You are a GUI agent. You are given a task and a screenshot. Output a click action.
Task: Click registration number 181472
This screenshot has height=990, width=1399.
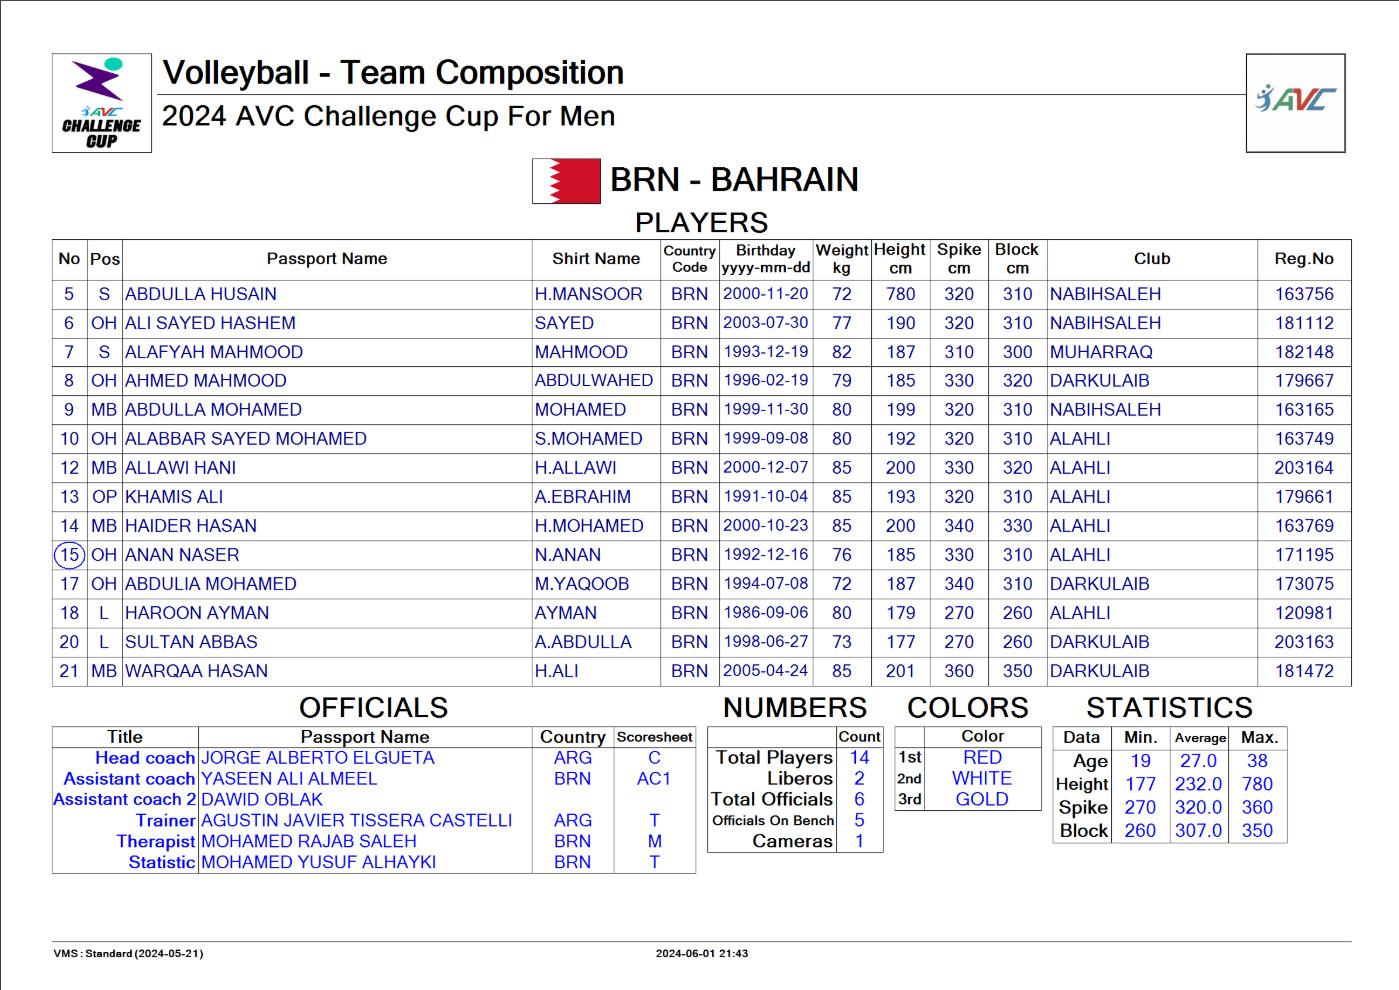coord(1304,671)
